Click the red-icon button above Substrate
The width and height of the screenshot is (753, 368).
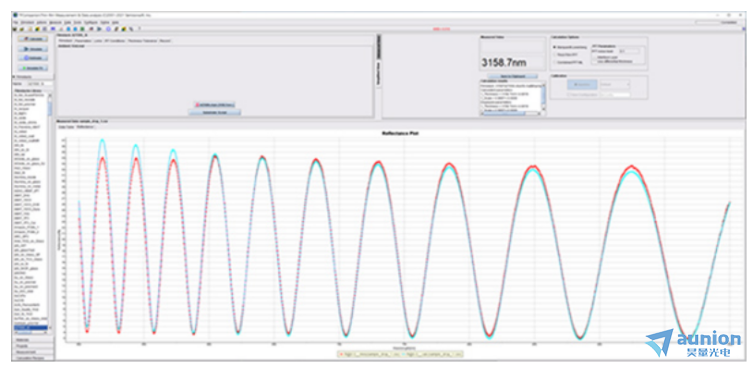point(214,104)
